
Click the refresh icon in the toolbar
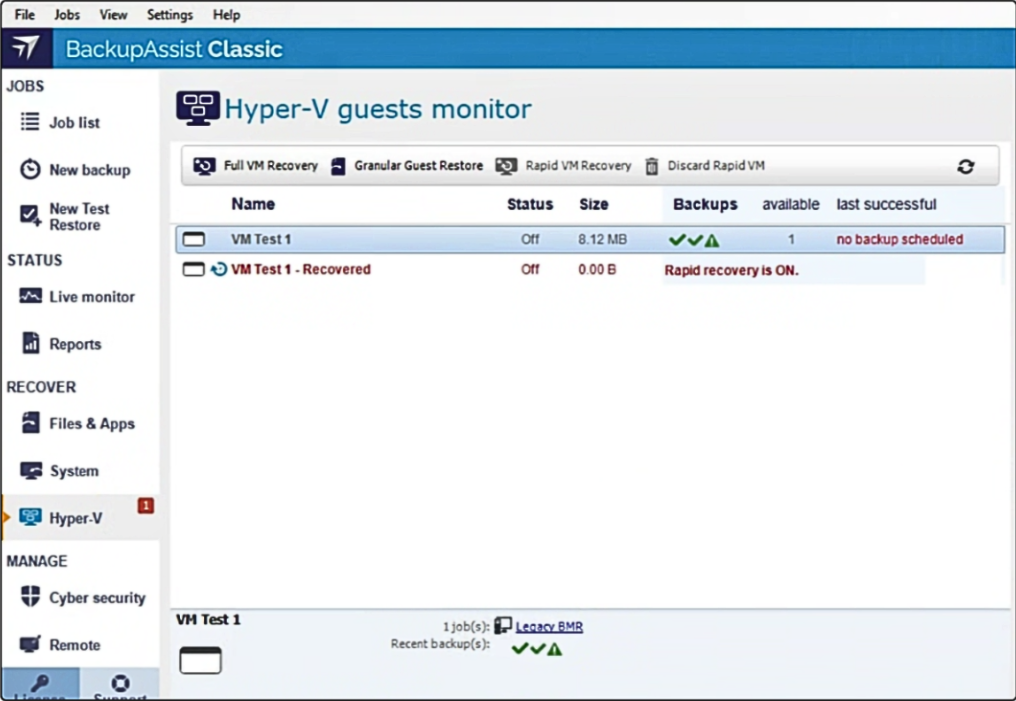[965, 167]
